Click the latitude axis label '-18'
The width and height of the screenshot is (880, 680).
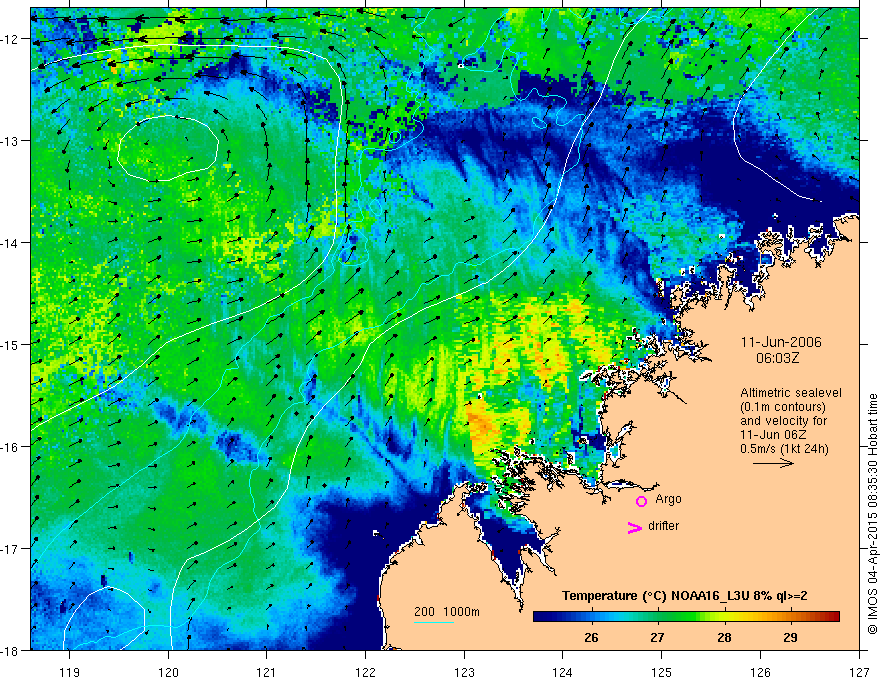[10, 650]
